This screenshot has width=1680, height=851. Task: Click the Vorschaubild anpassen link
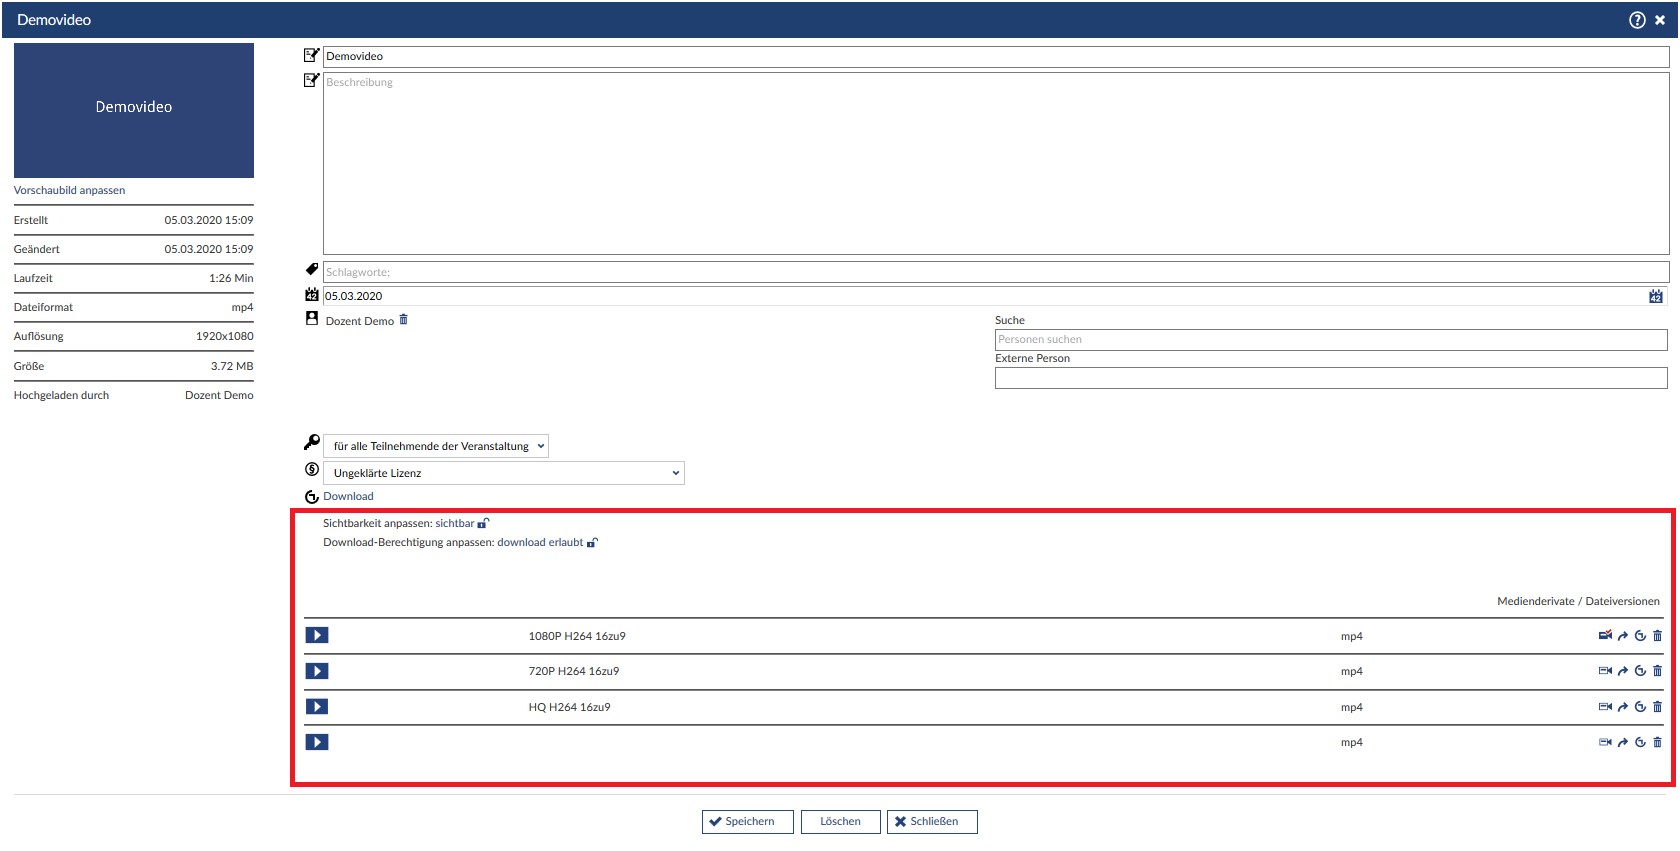coord(70,190)
